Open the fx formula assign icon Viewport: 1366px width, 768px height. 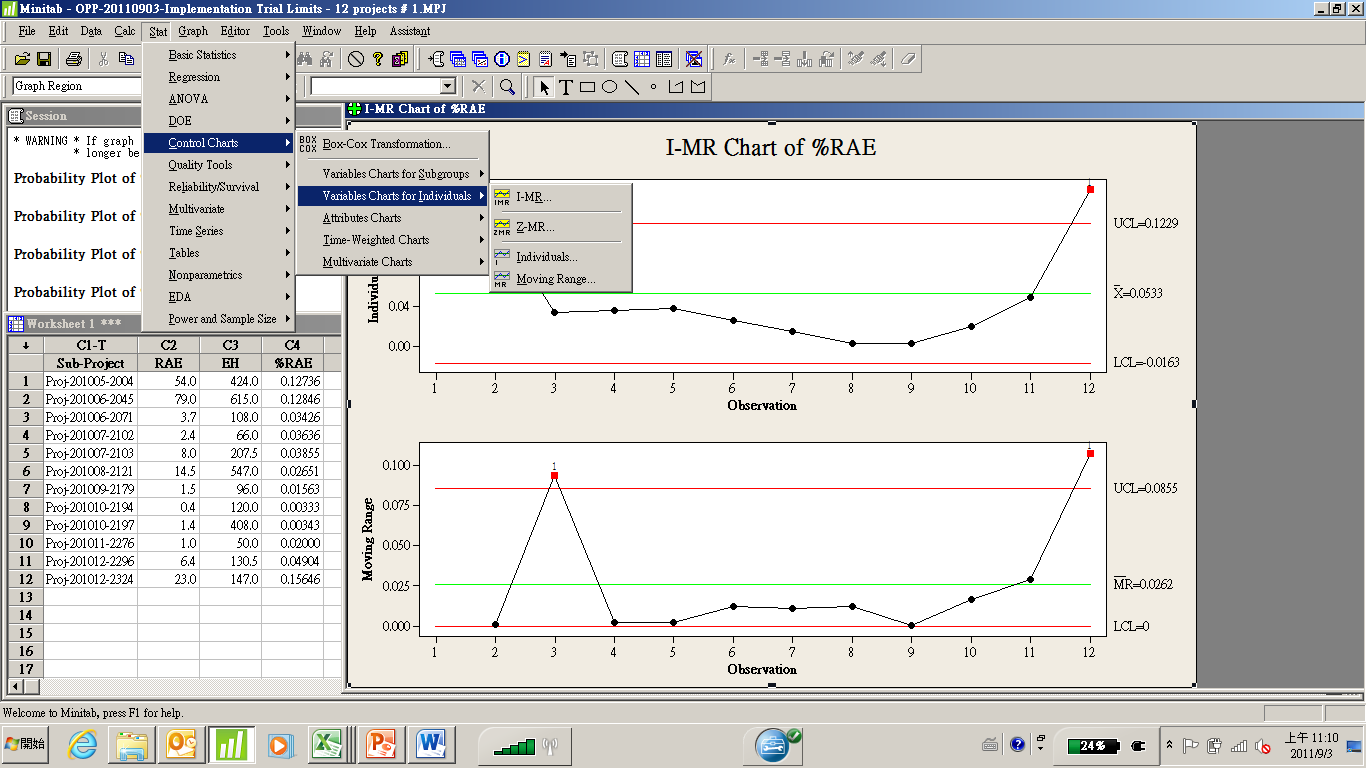(729, 59)
